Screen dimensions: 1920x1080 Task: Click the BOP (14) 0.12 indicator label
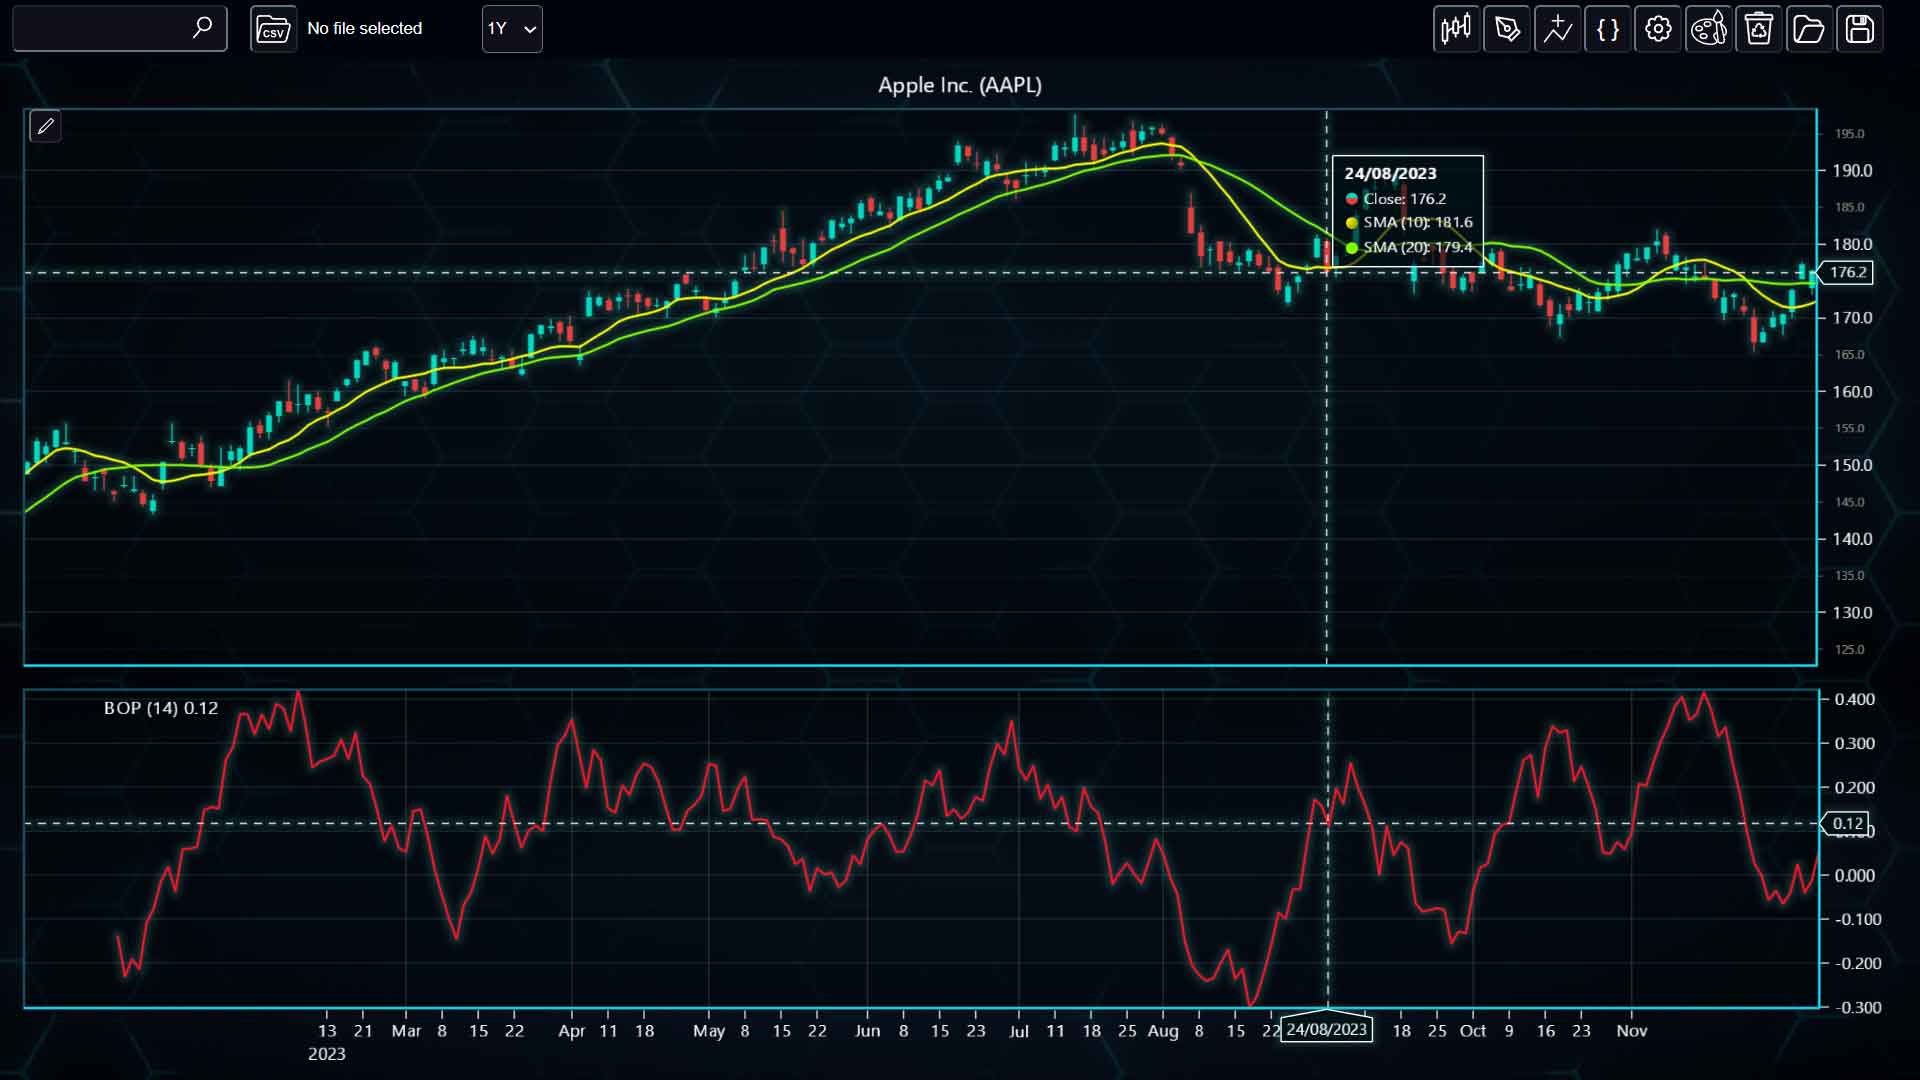pyautogui.click(x=161, y=708)
